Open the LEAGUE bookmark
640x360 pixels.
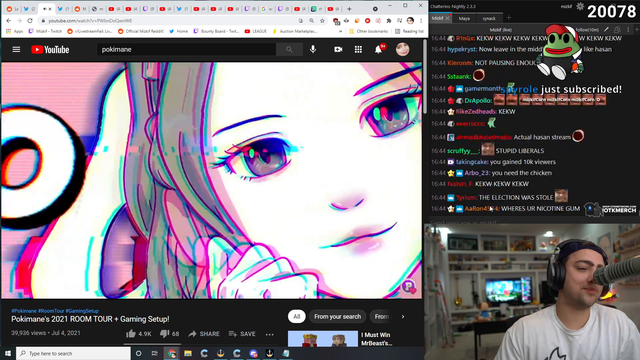(x=256, y=31)
